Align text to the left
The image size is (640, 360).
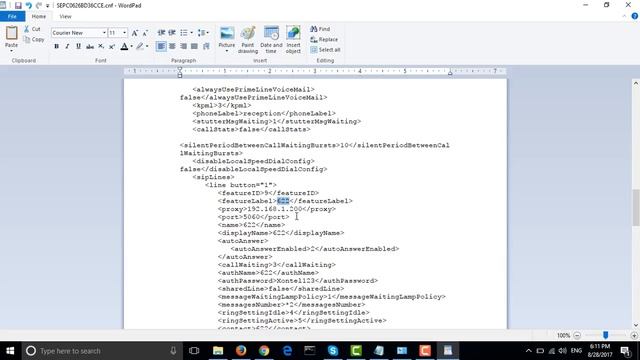(161, 46)
